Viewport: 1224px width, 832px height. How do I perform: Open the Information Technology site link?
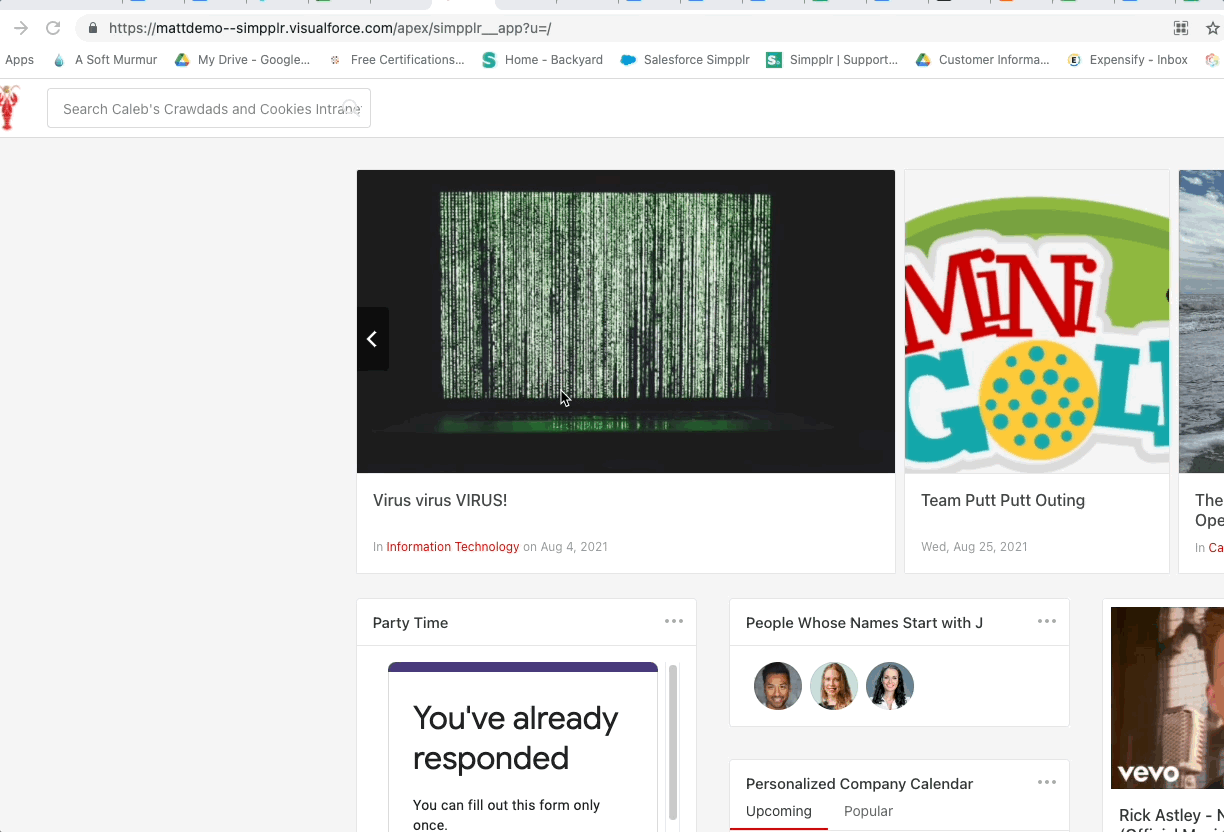pyautogui.click(x=453, y=547)
